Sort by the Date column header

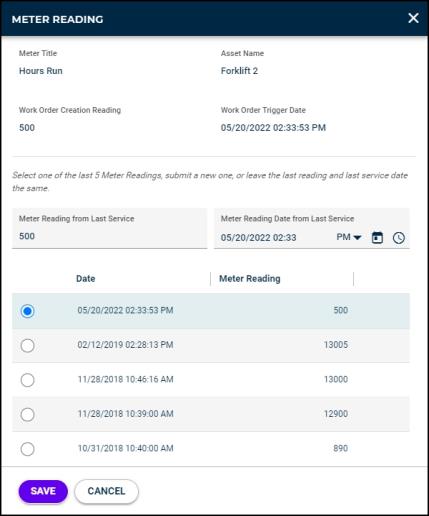[86, 279]
